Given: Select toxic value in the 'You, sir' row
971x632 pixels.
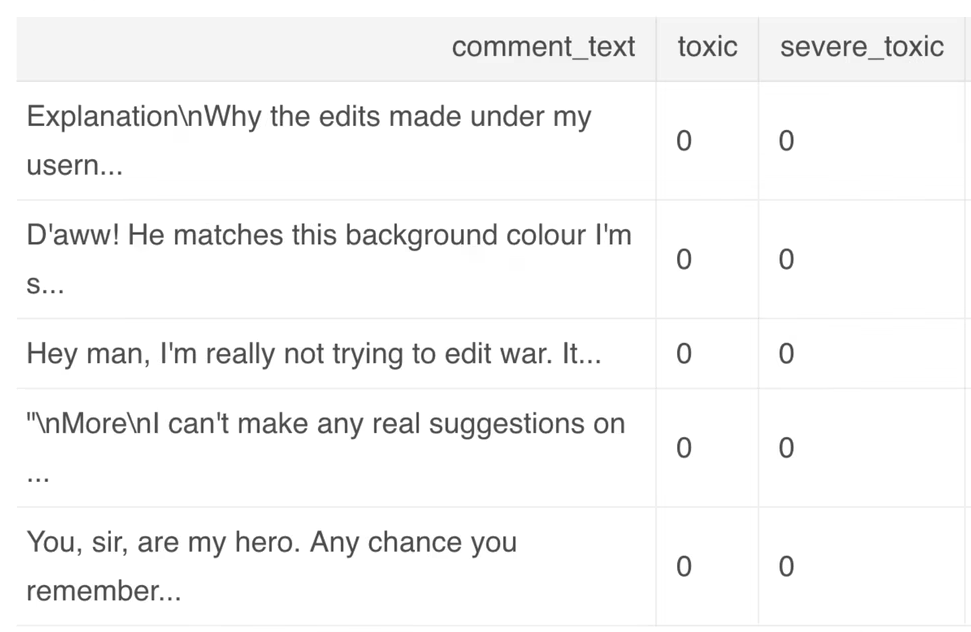Looking at the screenshot, I should pyautogui.click(x=684, y=567).
